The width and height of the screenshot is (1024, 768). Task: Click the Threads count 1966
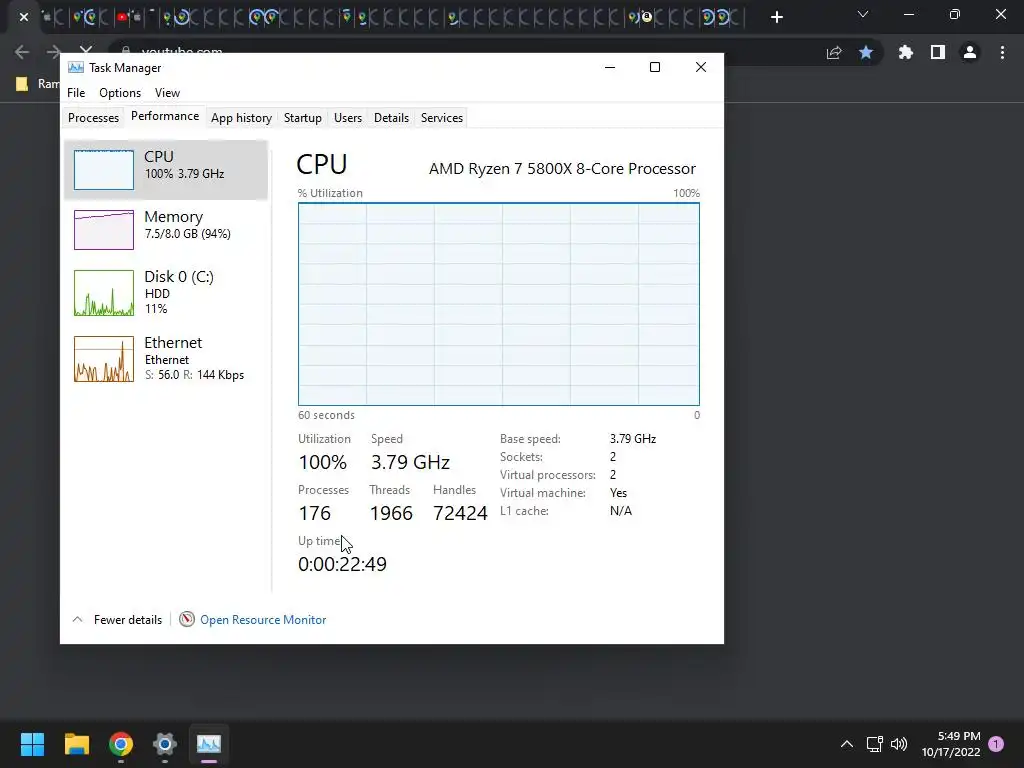tap(391, 513)
